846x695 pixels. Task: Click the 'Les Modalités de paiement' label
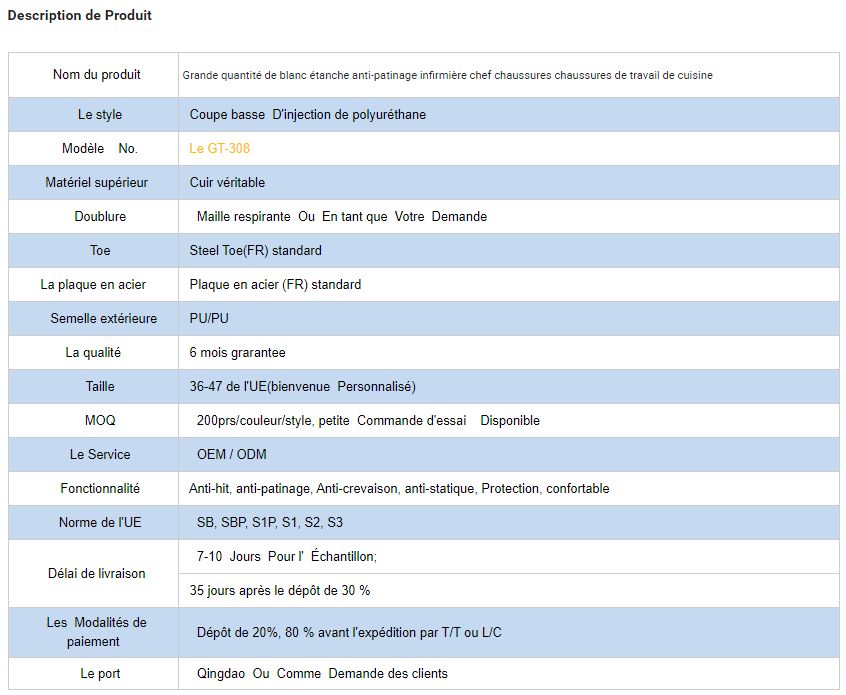coord(96,632)
